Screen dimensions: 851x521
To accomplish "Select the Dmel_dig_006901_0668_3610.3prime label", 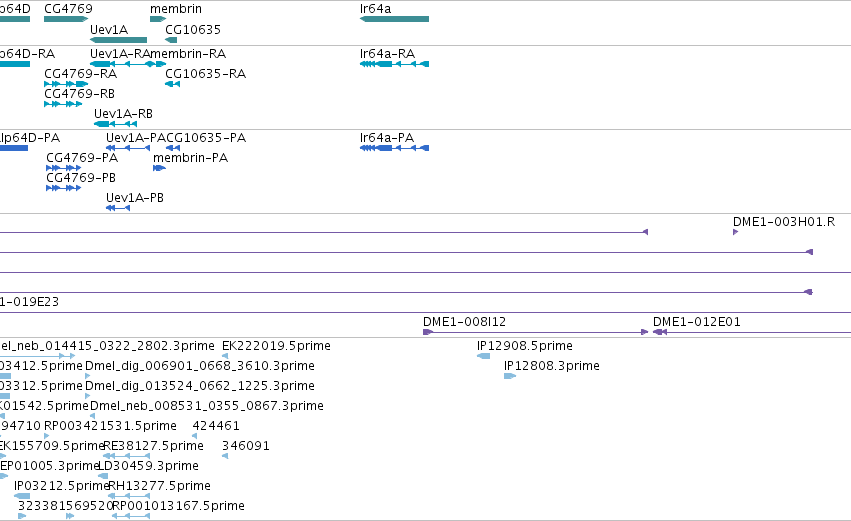I will (200, 366).
